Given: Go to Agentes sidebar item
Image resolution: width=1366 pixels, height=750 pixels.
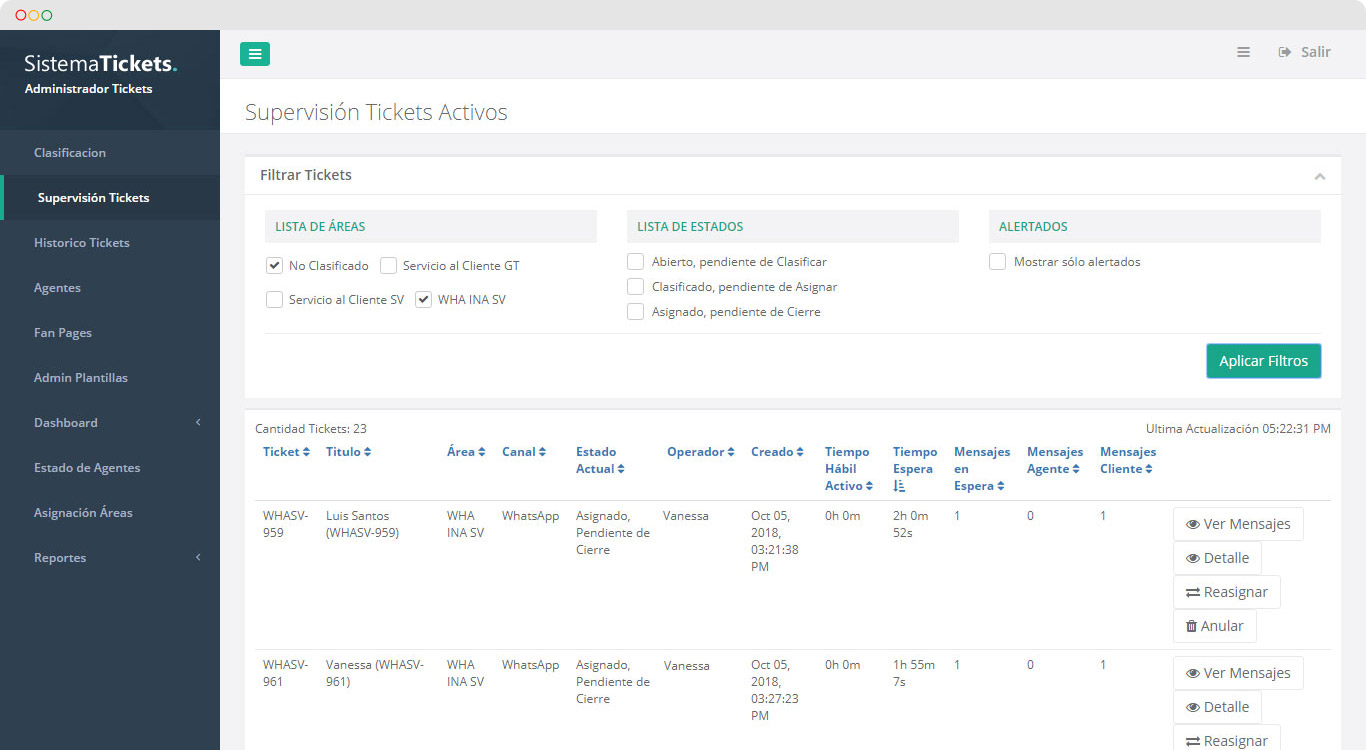Looking at the screenshot, I should [x=110, y=288].
